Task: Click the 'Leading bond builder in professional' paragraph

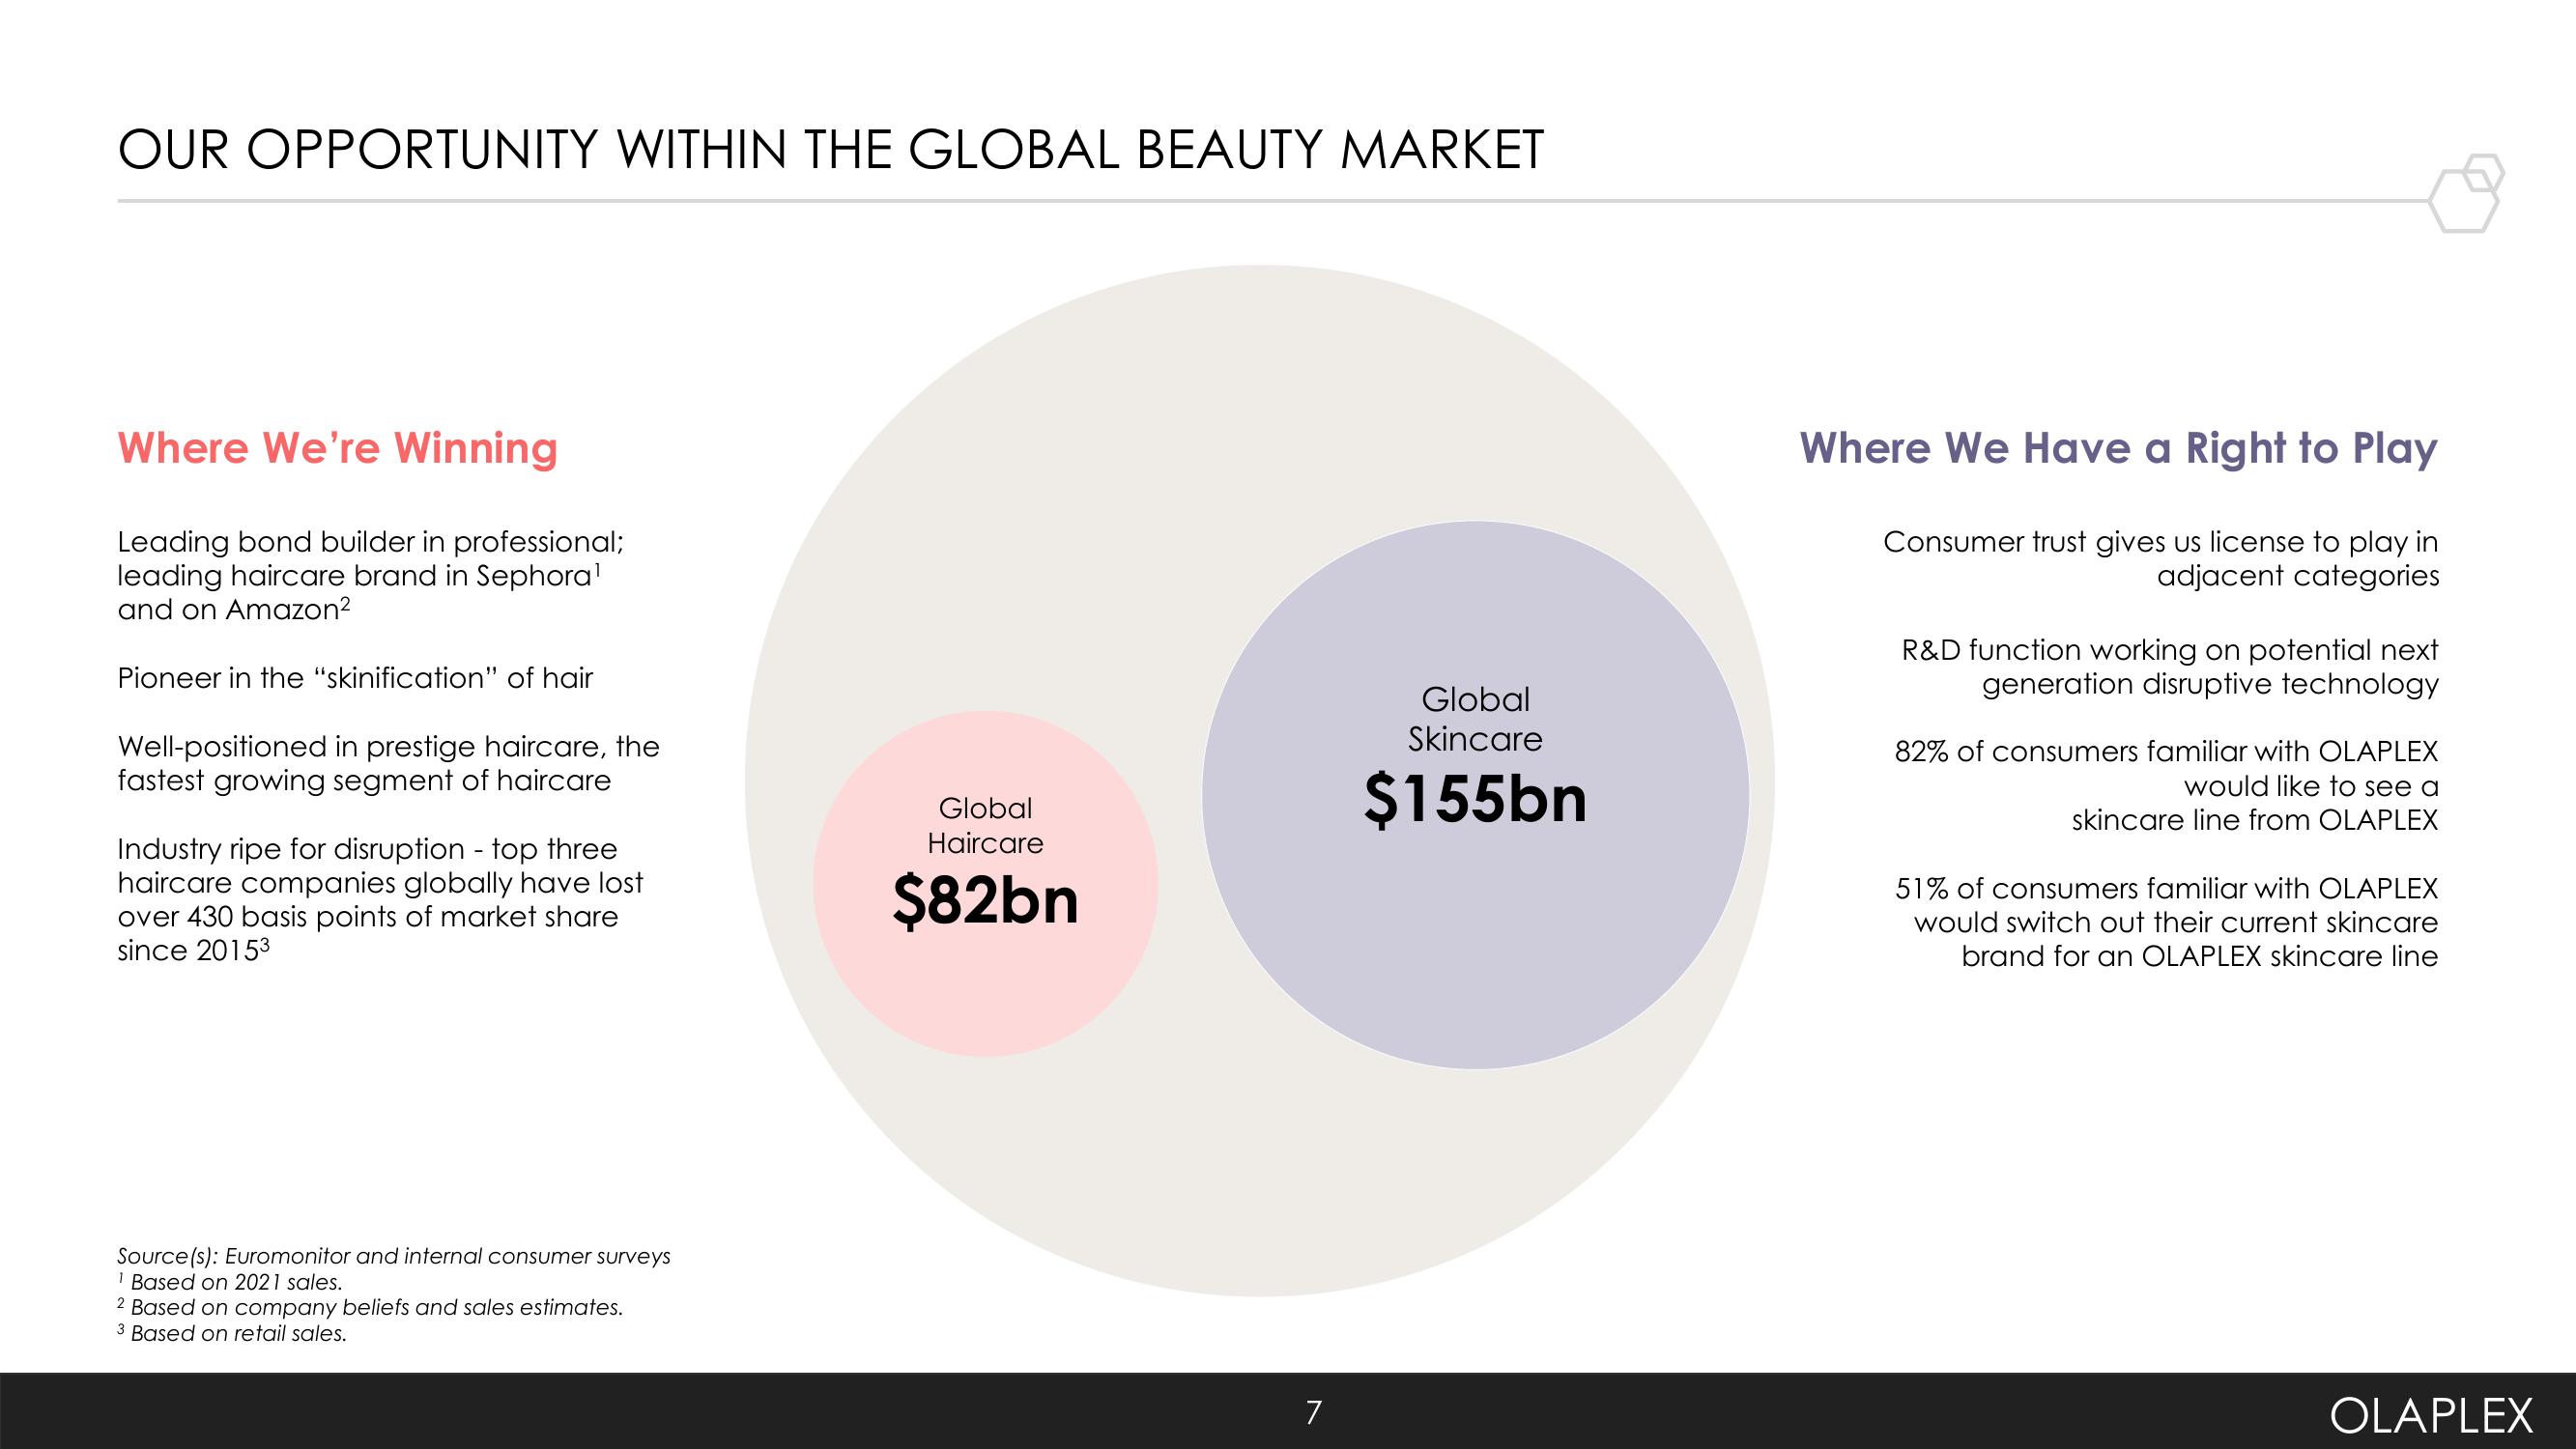Action: coord(371,576)
